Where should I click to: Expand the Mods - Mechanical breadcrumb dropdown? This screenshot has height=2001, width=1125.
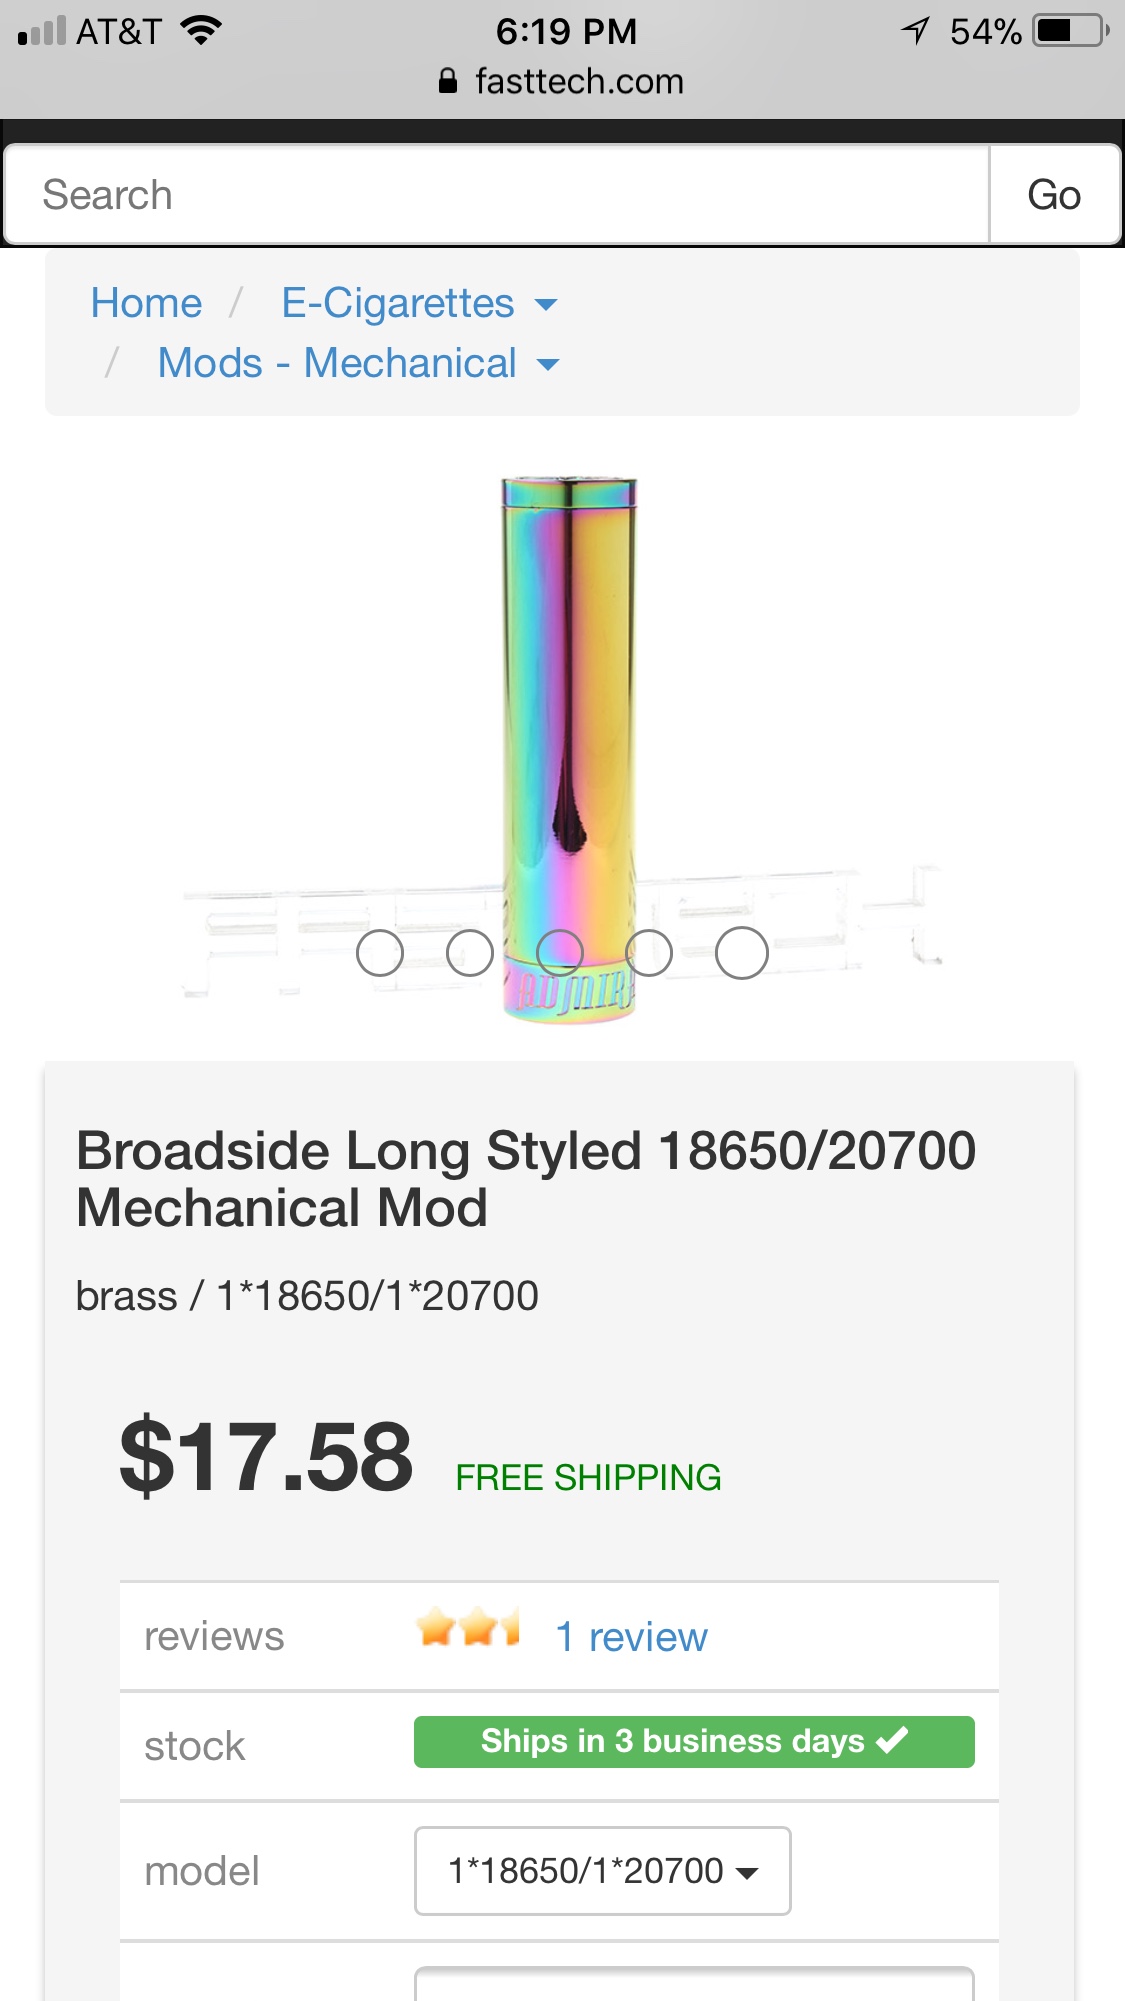pyautogui.click(x=548, y=364)
